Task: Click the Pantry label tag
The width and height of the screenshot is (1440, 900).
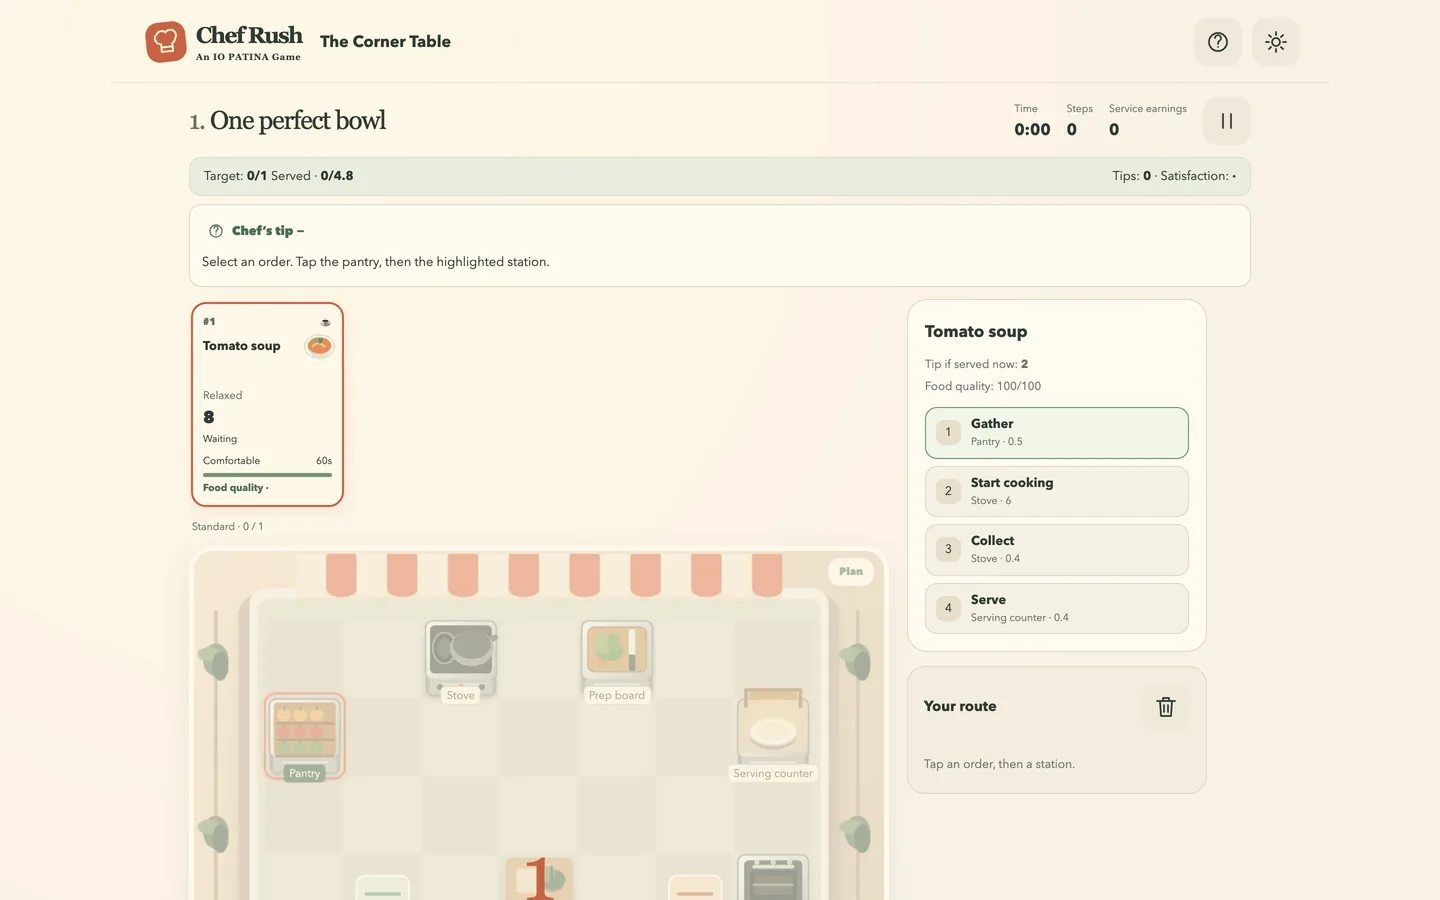Action: [305, 773]
